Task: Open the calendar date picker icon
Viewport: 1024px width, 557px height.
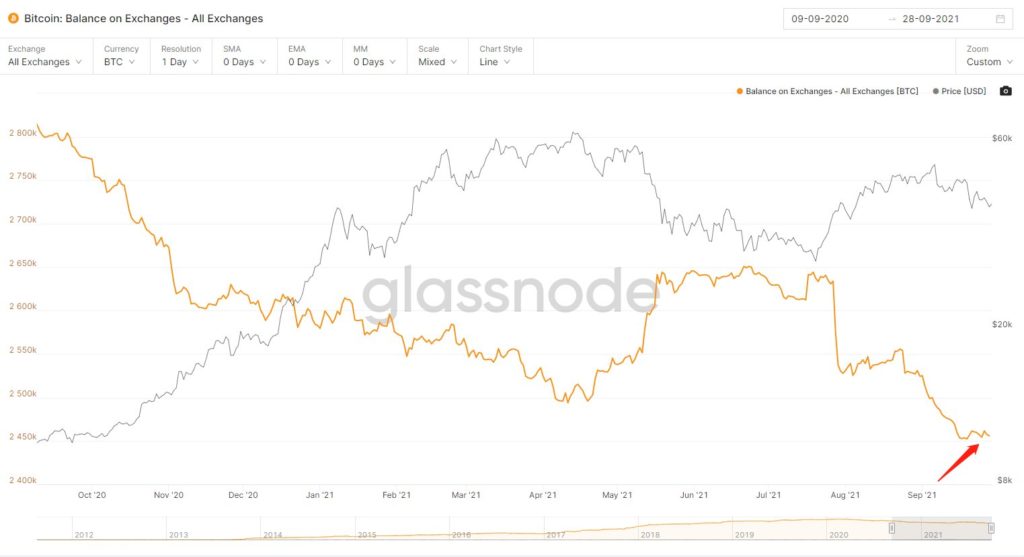Action: pos(1000,19)
